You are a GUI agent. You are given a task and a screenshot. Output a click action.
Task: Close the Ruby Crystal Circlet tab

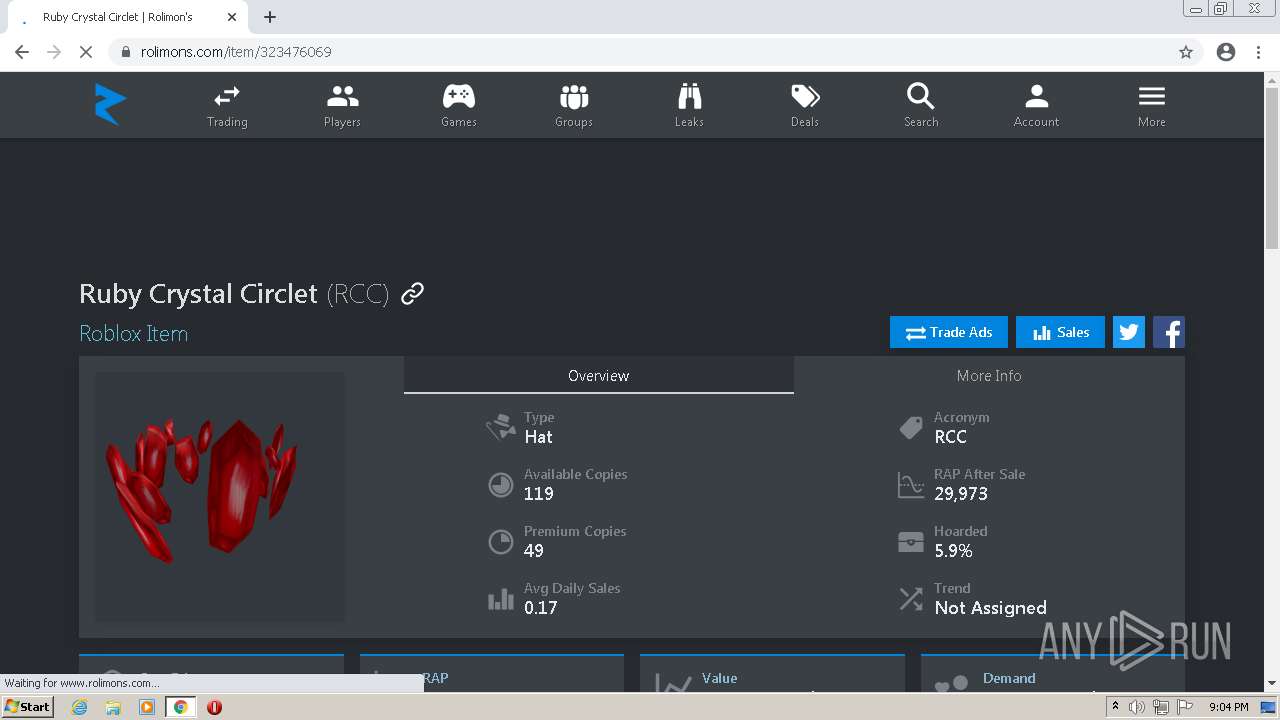pos(232,17)
